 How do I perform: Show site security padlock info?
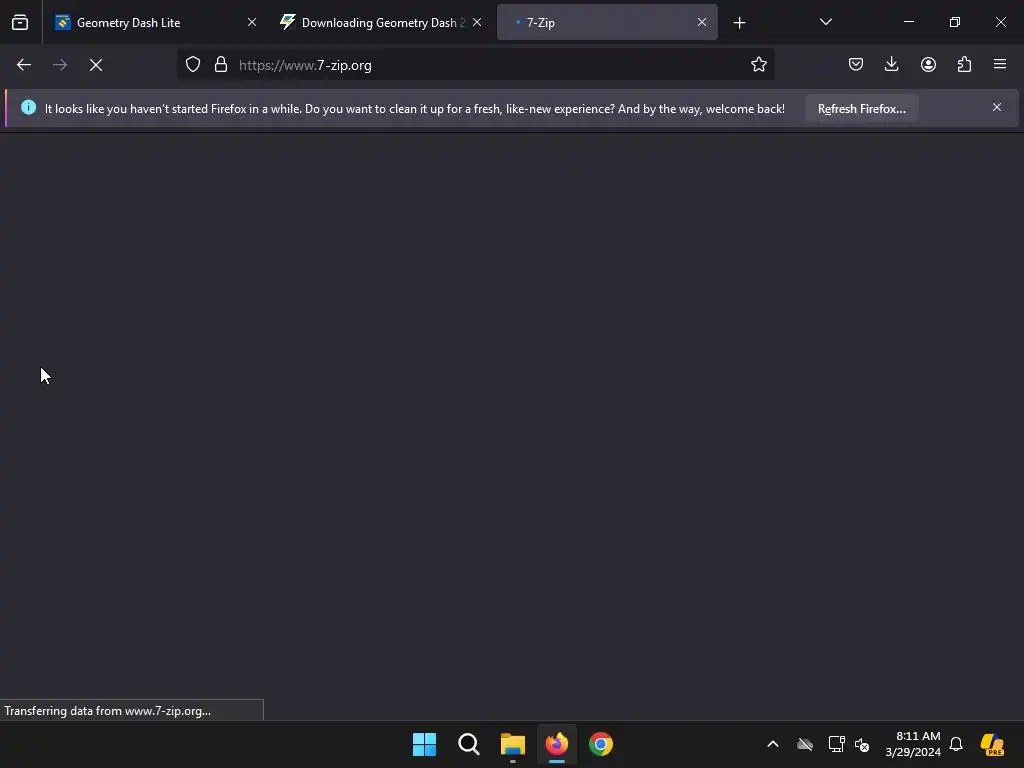click(221, 65)
